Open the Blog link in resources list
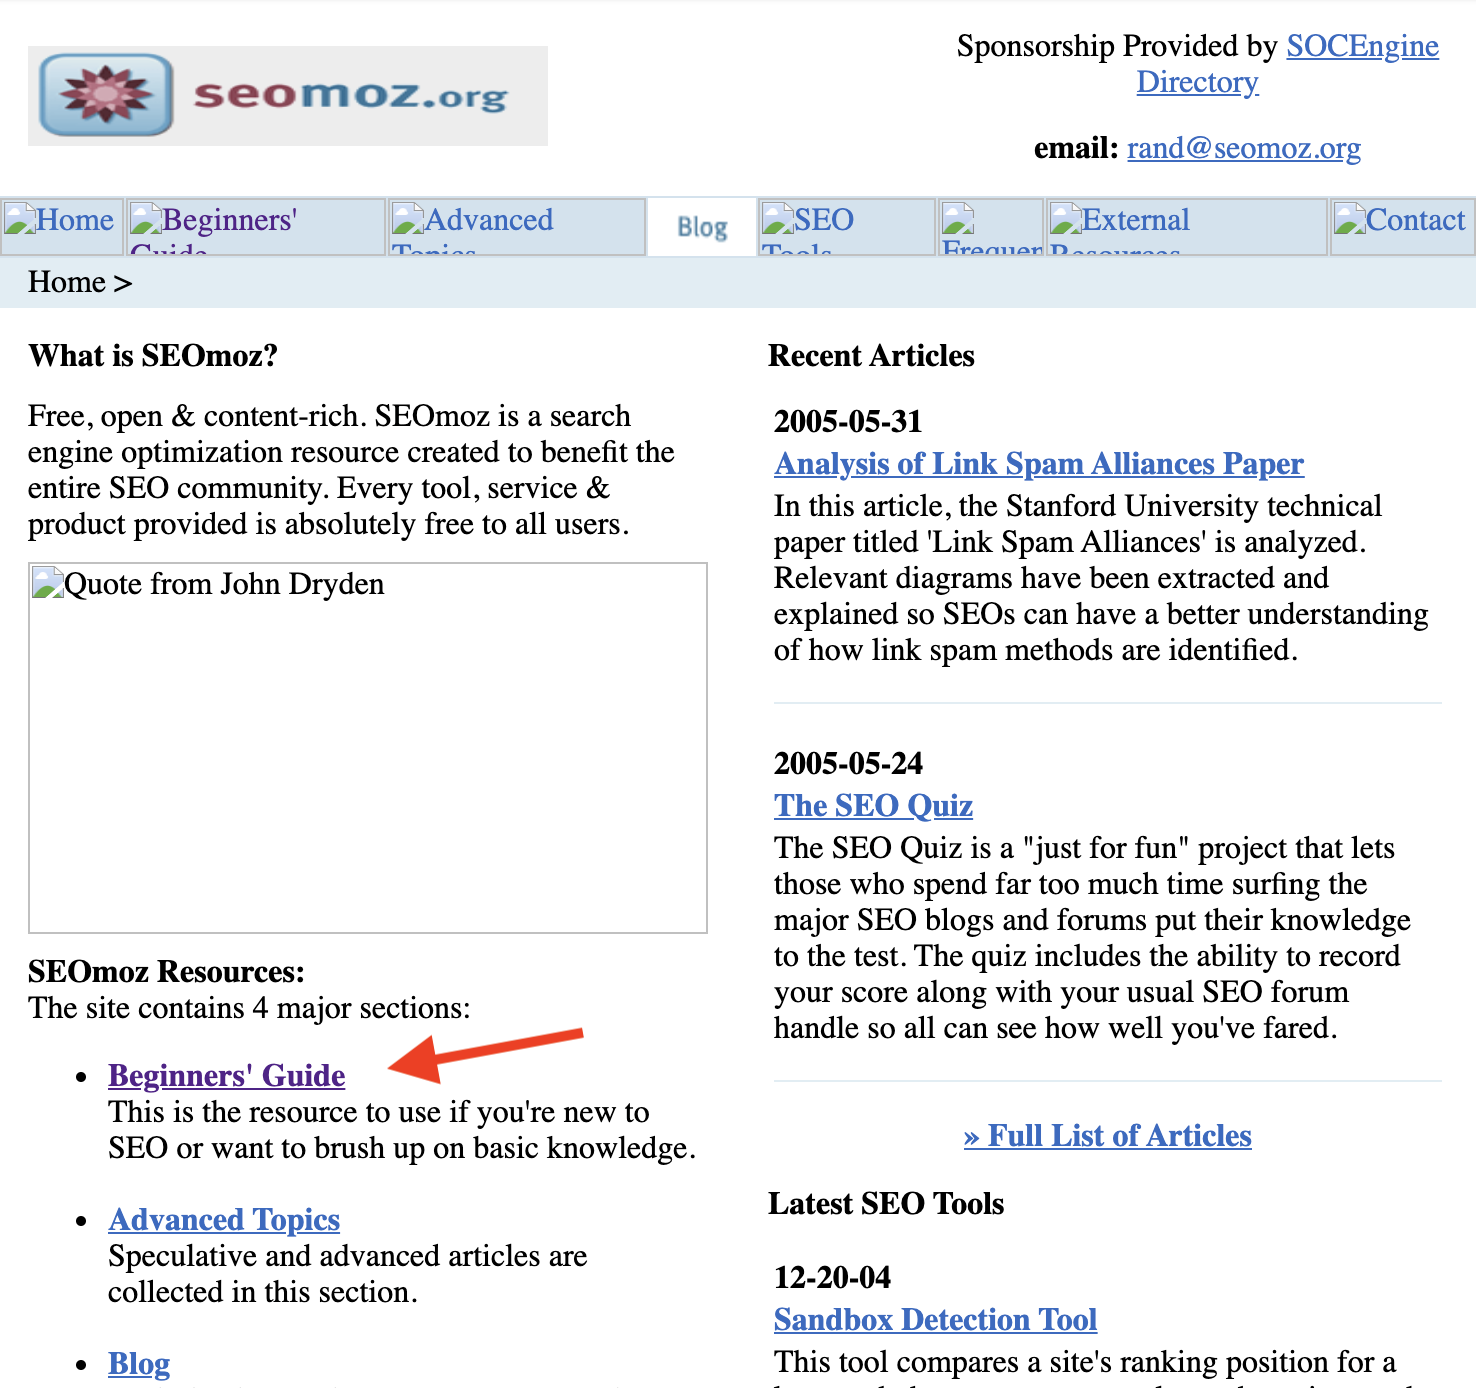1476x1388 pixels. tap(139, 1363)
